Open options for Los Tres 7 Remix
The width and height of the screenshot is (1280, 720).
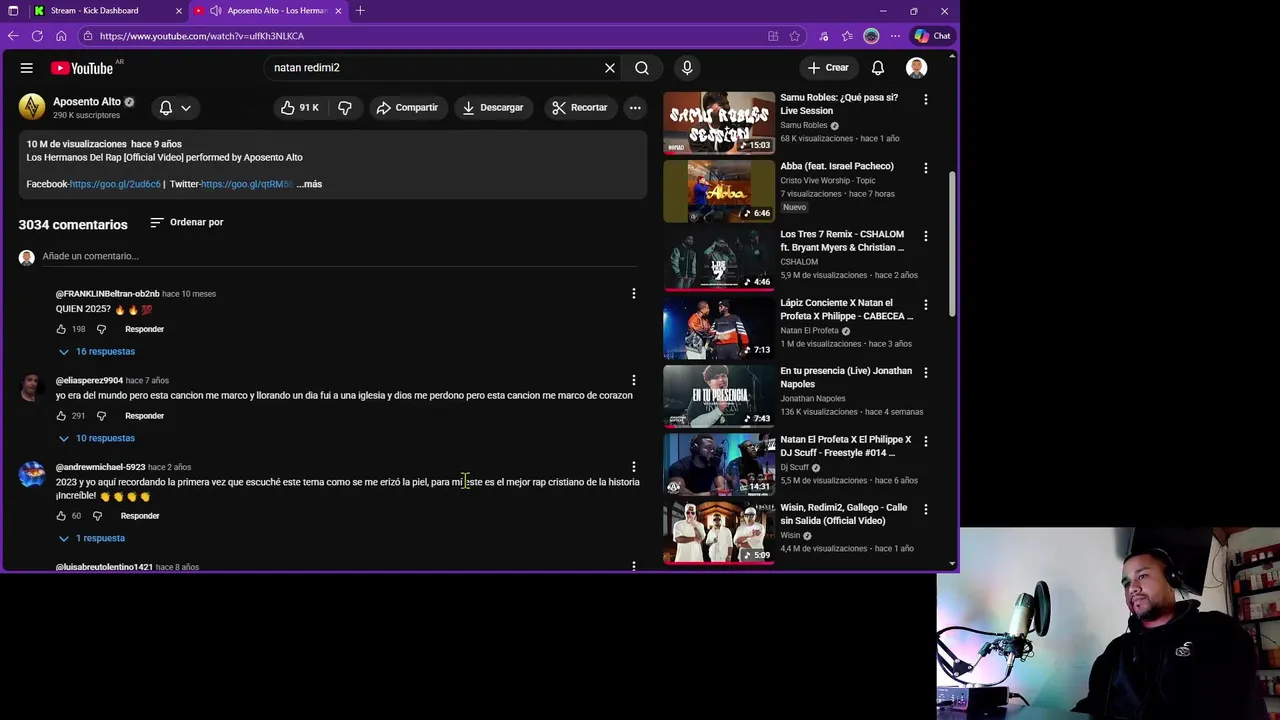[x=925, y=236]
